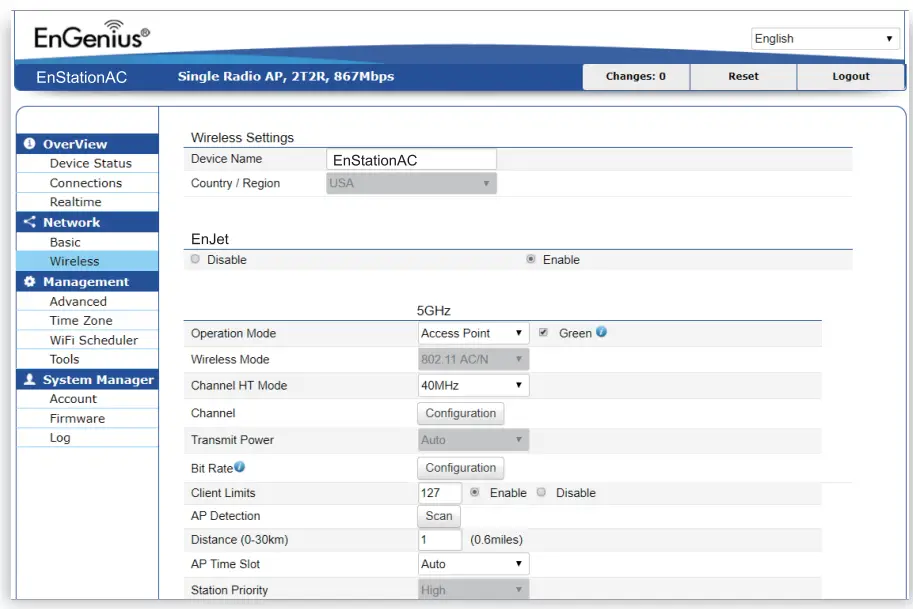
Task: Open the AP Time Slot dropdown
Action: coord(473,564)
